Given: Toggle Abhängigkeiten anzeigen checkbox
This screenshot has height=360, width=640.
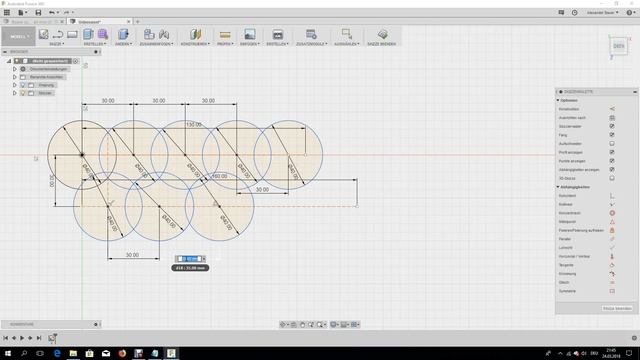Looking at the screenshot, I should [x=612, y=169].
